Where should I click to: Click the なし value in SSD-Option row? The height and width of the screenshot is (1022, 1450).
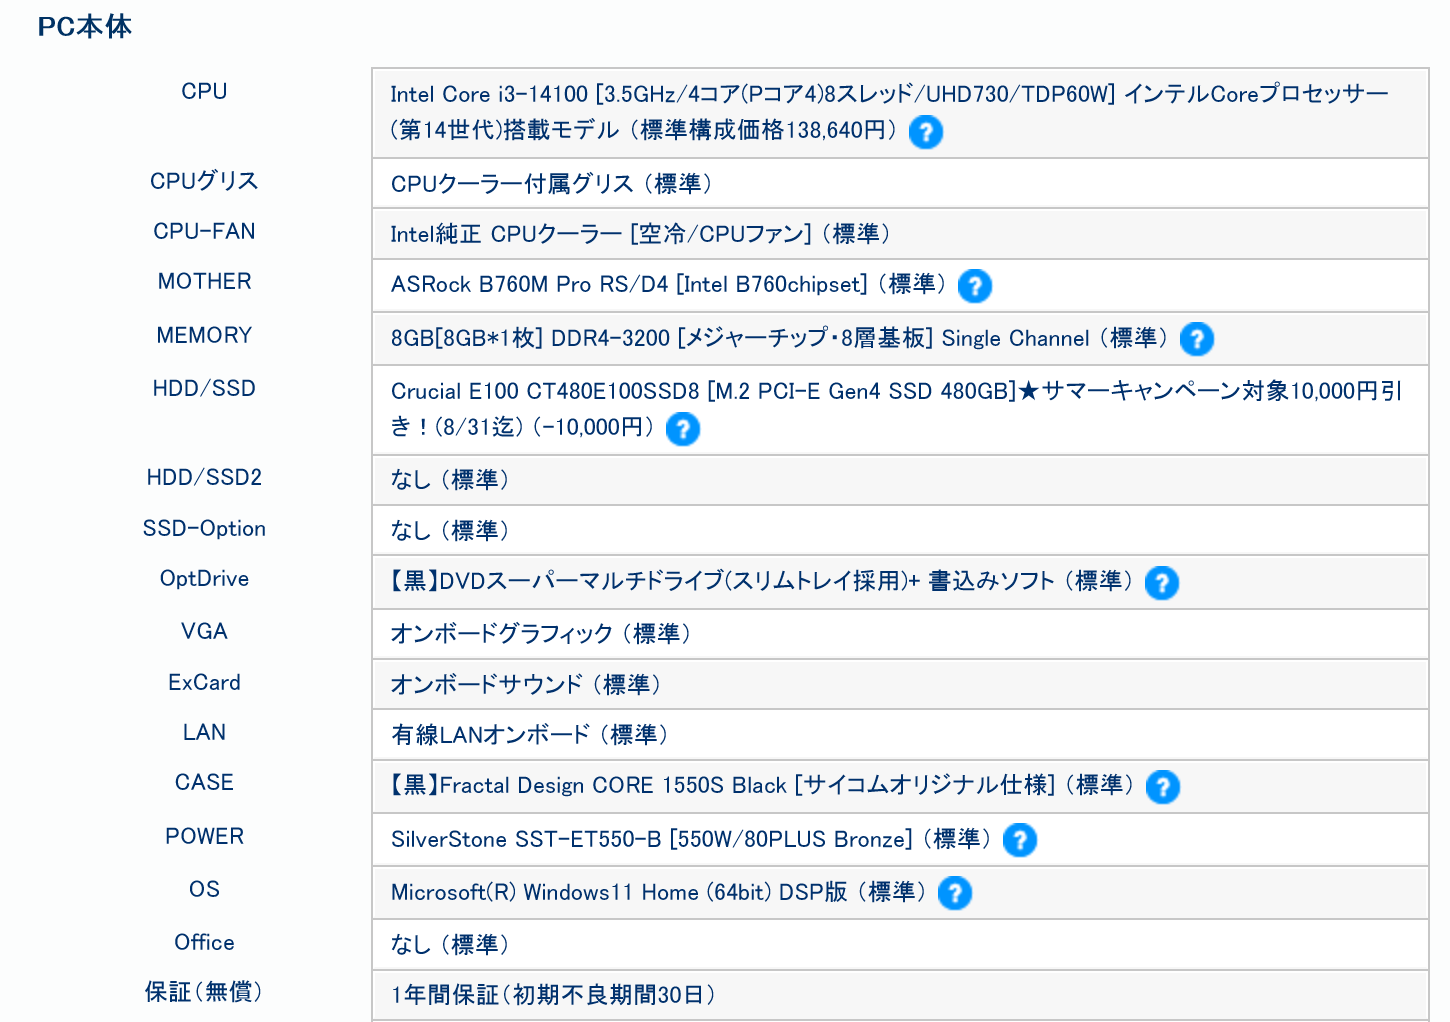[450, 530]
